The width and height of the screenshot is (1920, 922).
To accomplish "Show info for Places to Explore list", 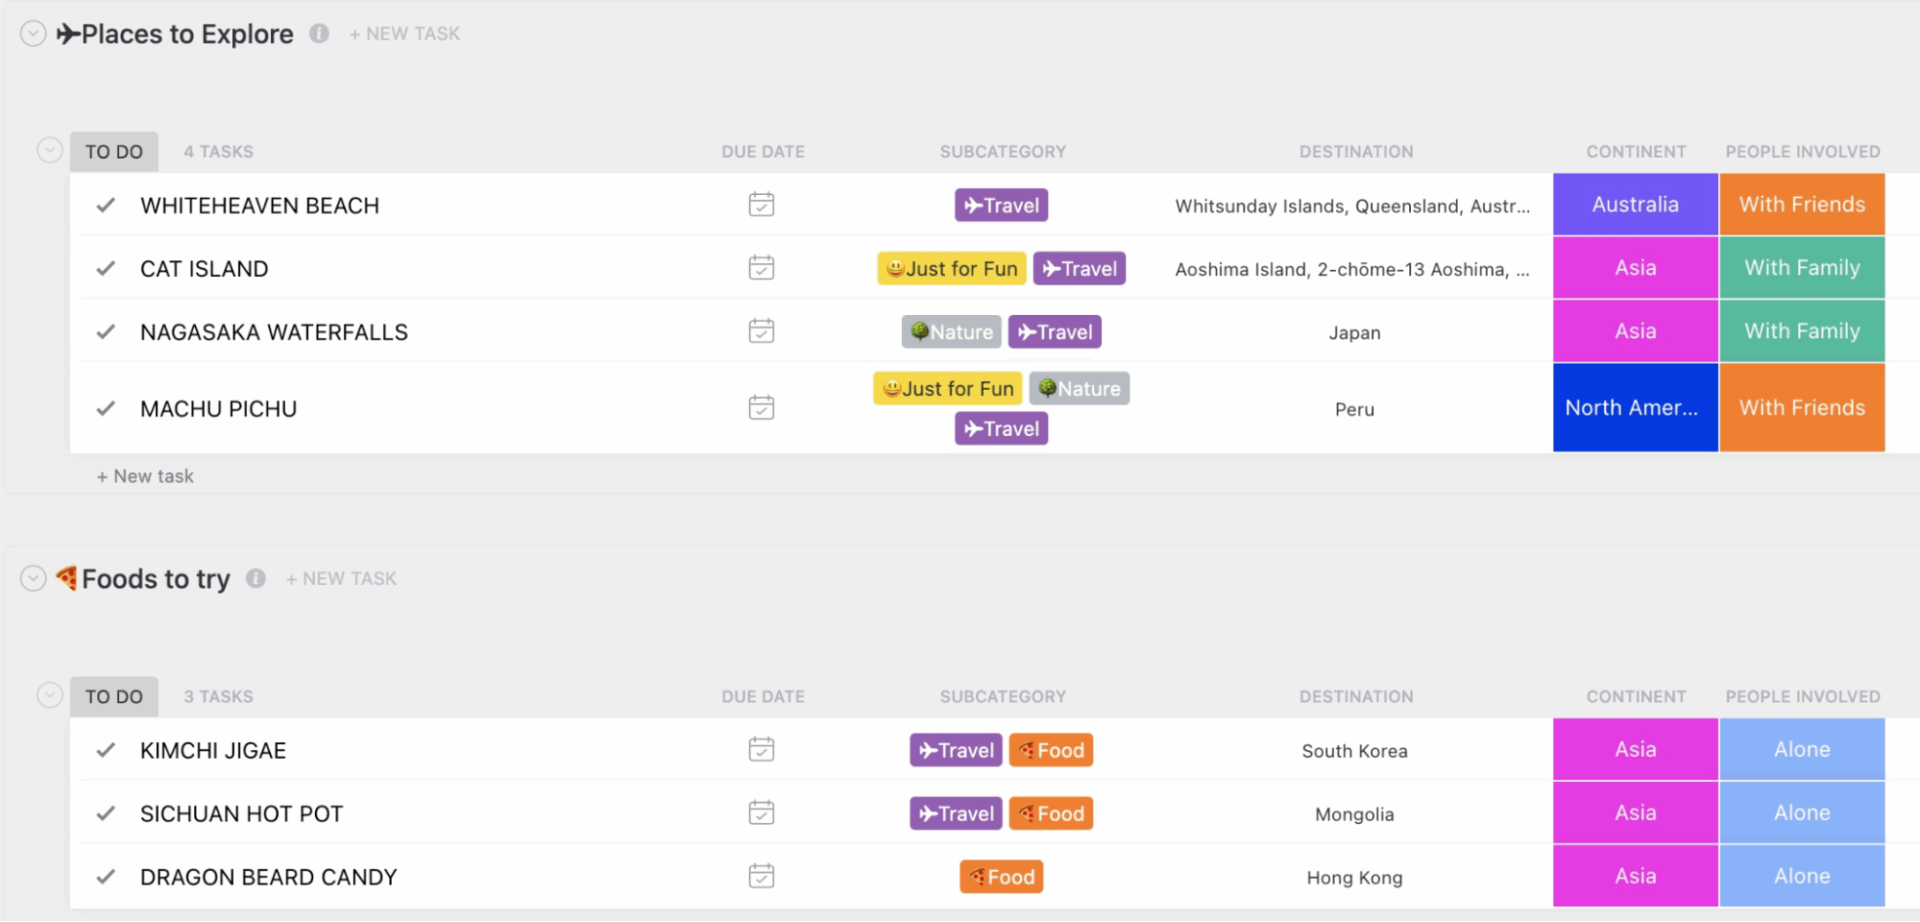I will click(319, 34).
